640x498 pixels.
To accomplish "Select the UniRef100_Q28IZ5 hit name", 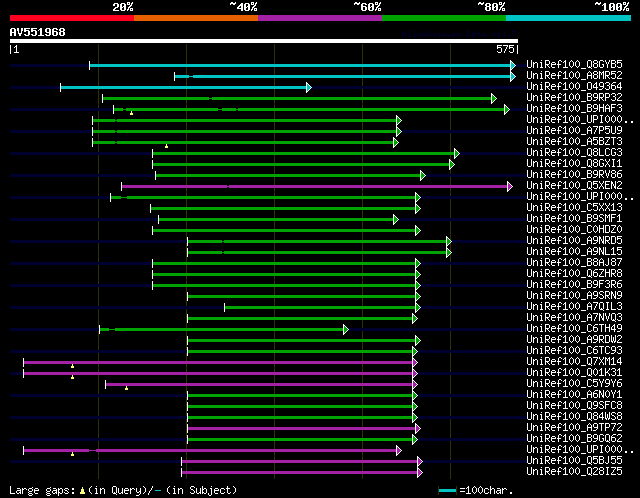I will tap(574, 472).
